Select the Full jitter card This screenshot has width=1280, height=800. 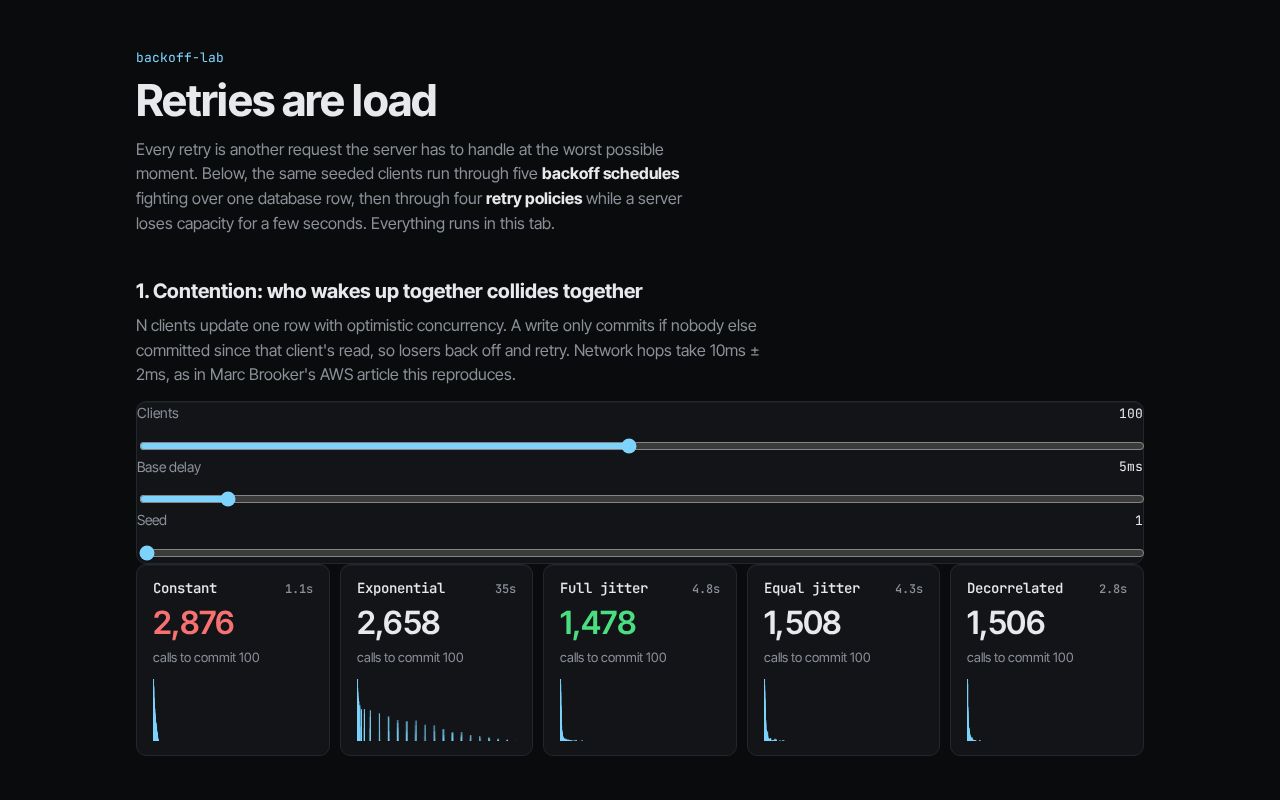click(640, 660)
